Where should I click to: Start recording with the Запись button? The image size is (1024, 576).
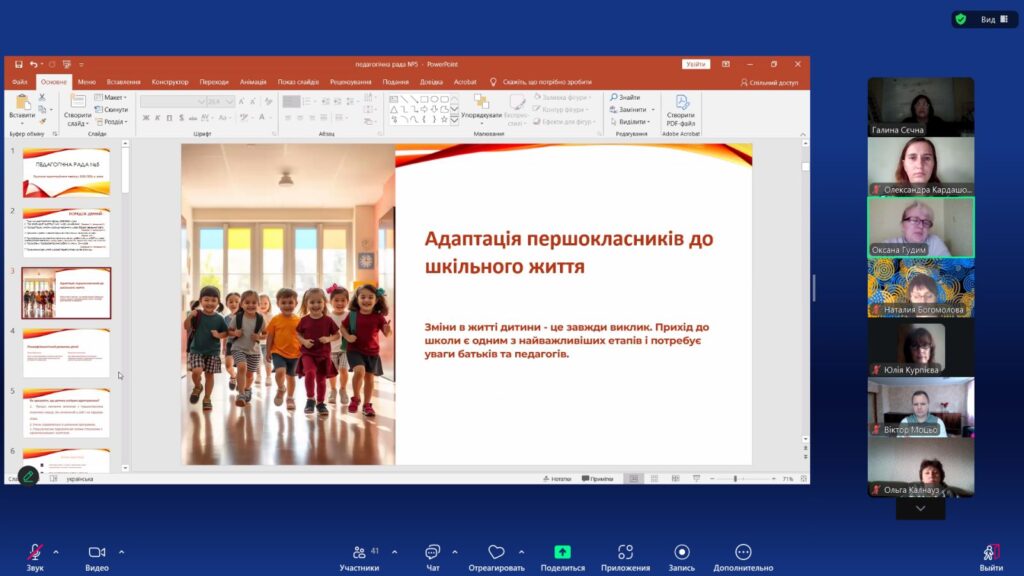click(682, 553)
